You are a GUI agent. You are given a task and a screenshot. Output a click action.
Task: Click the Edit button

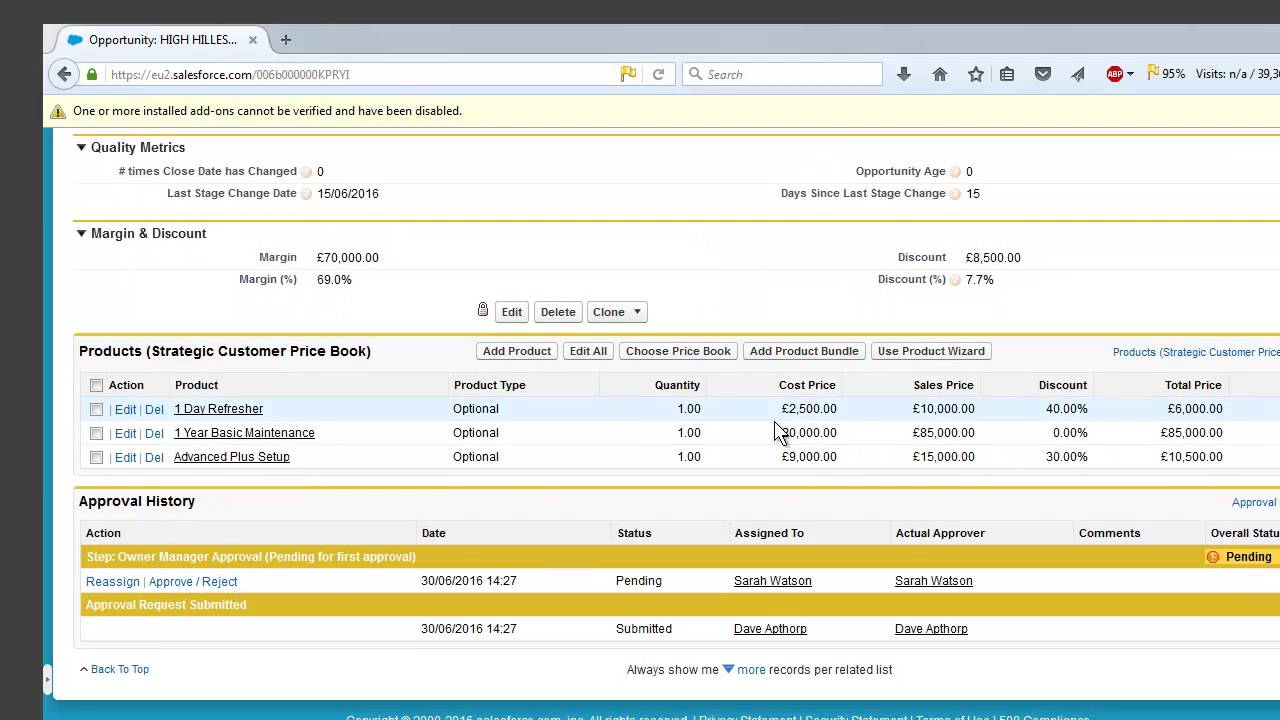click(512, 312)
